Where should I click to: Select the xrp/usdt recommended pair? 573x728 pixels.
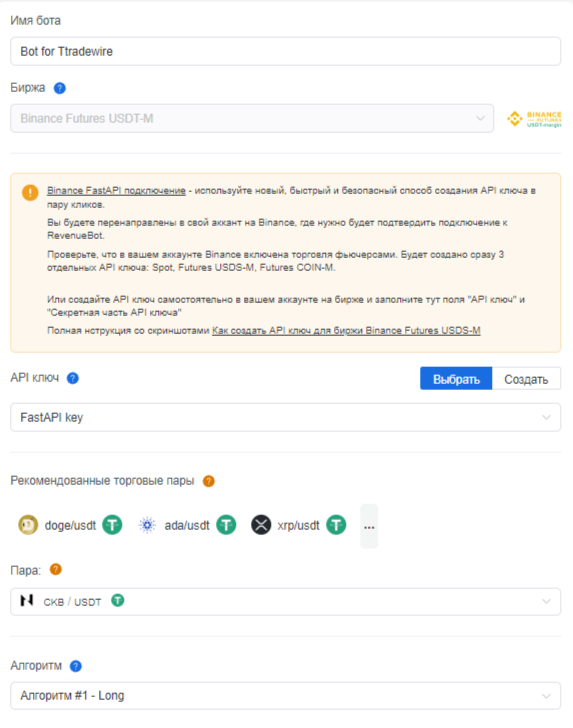299,526
